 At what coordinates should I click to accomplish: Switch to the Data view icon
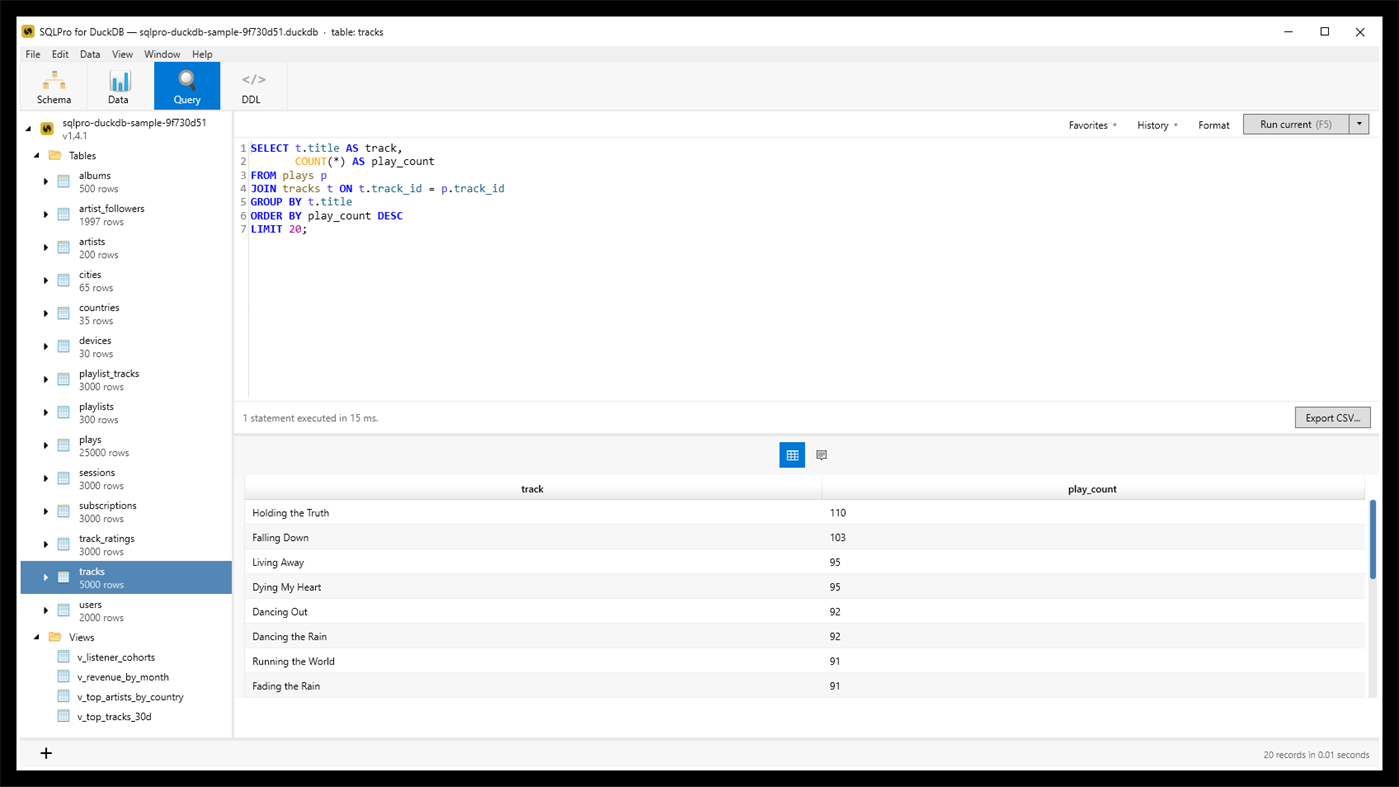[119, 80]
